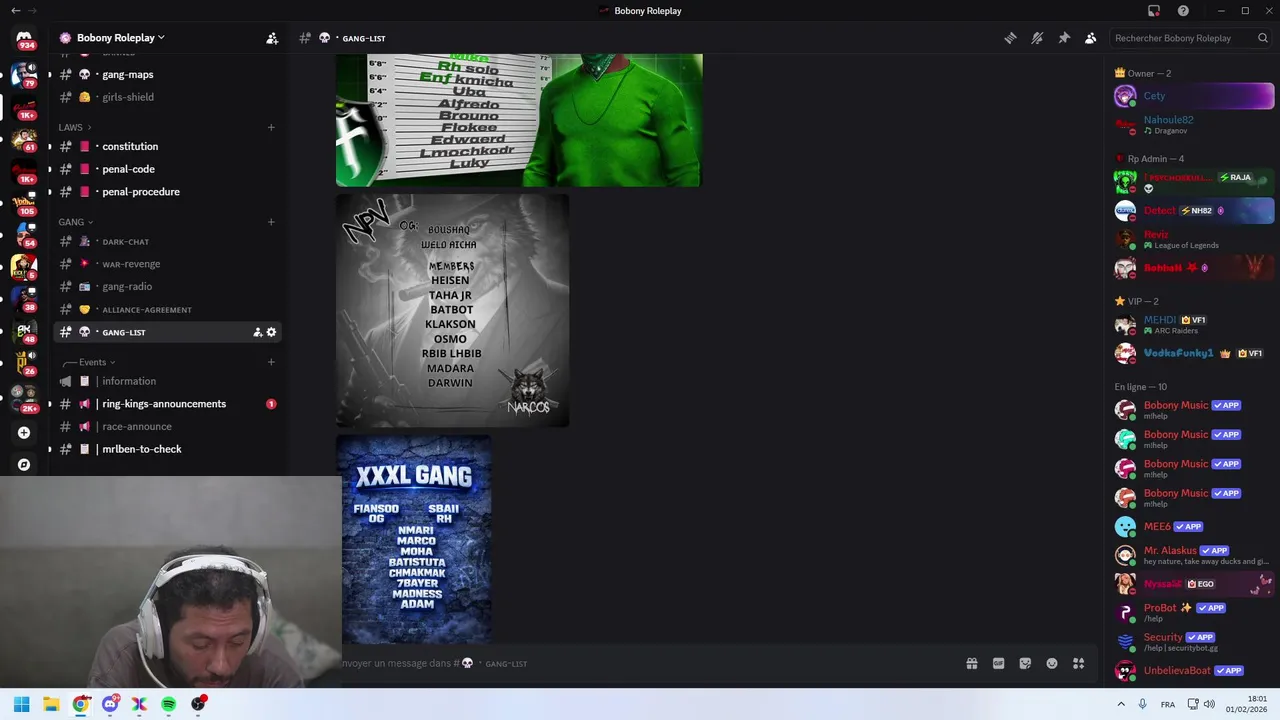
Task: Open server folder with 2K+ badge
Action: coord(24,398)
